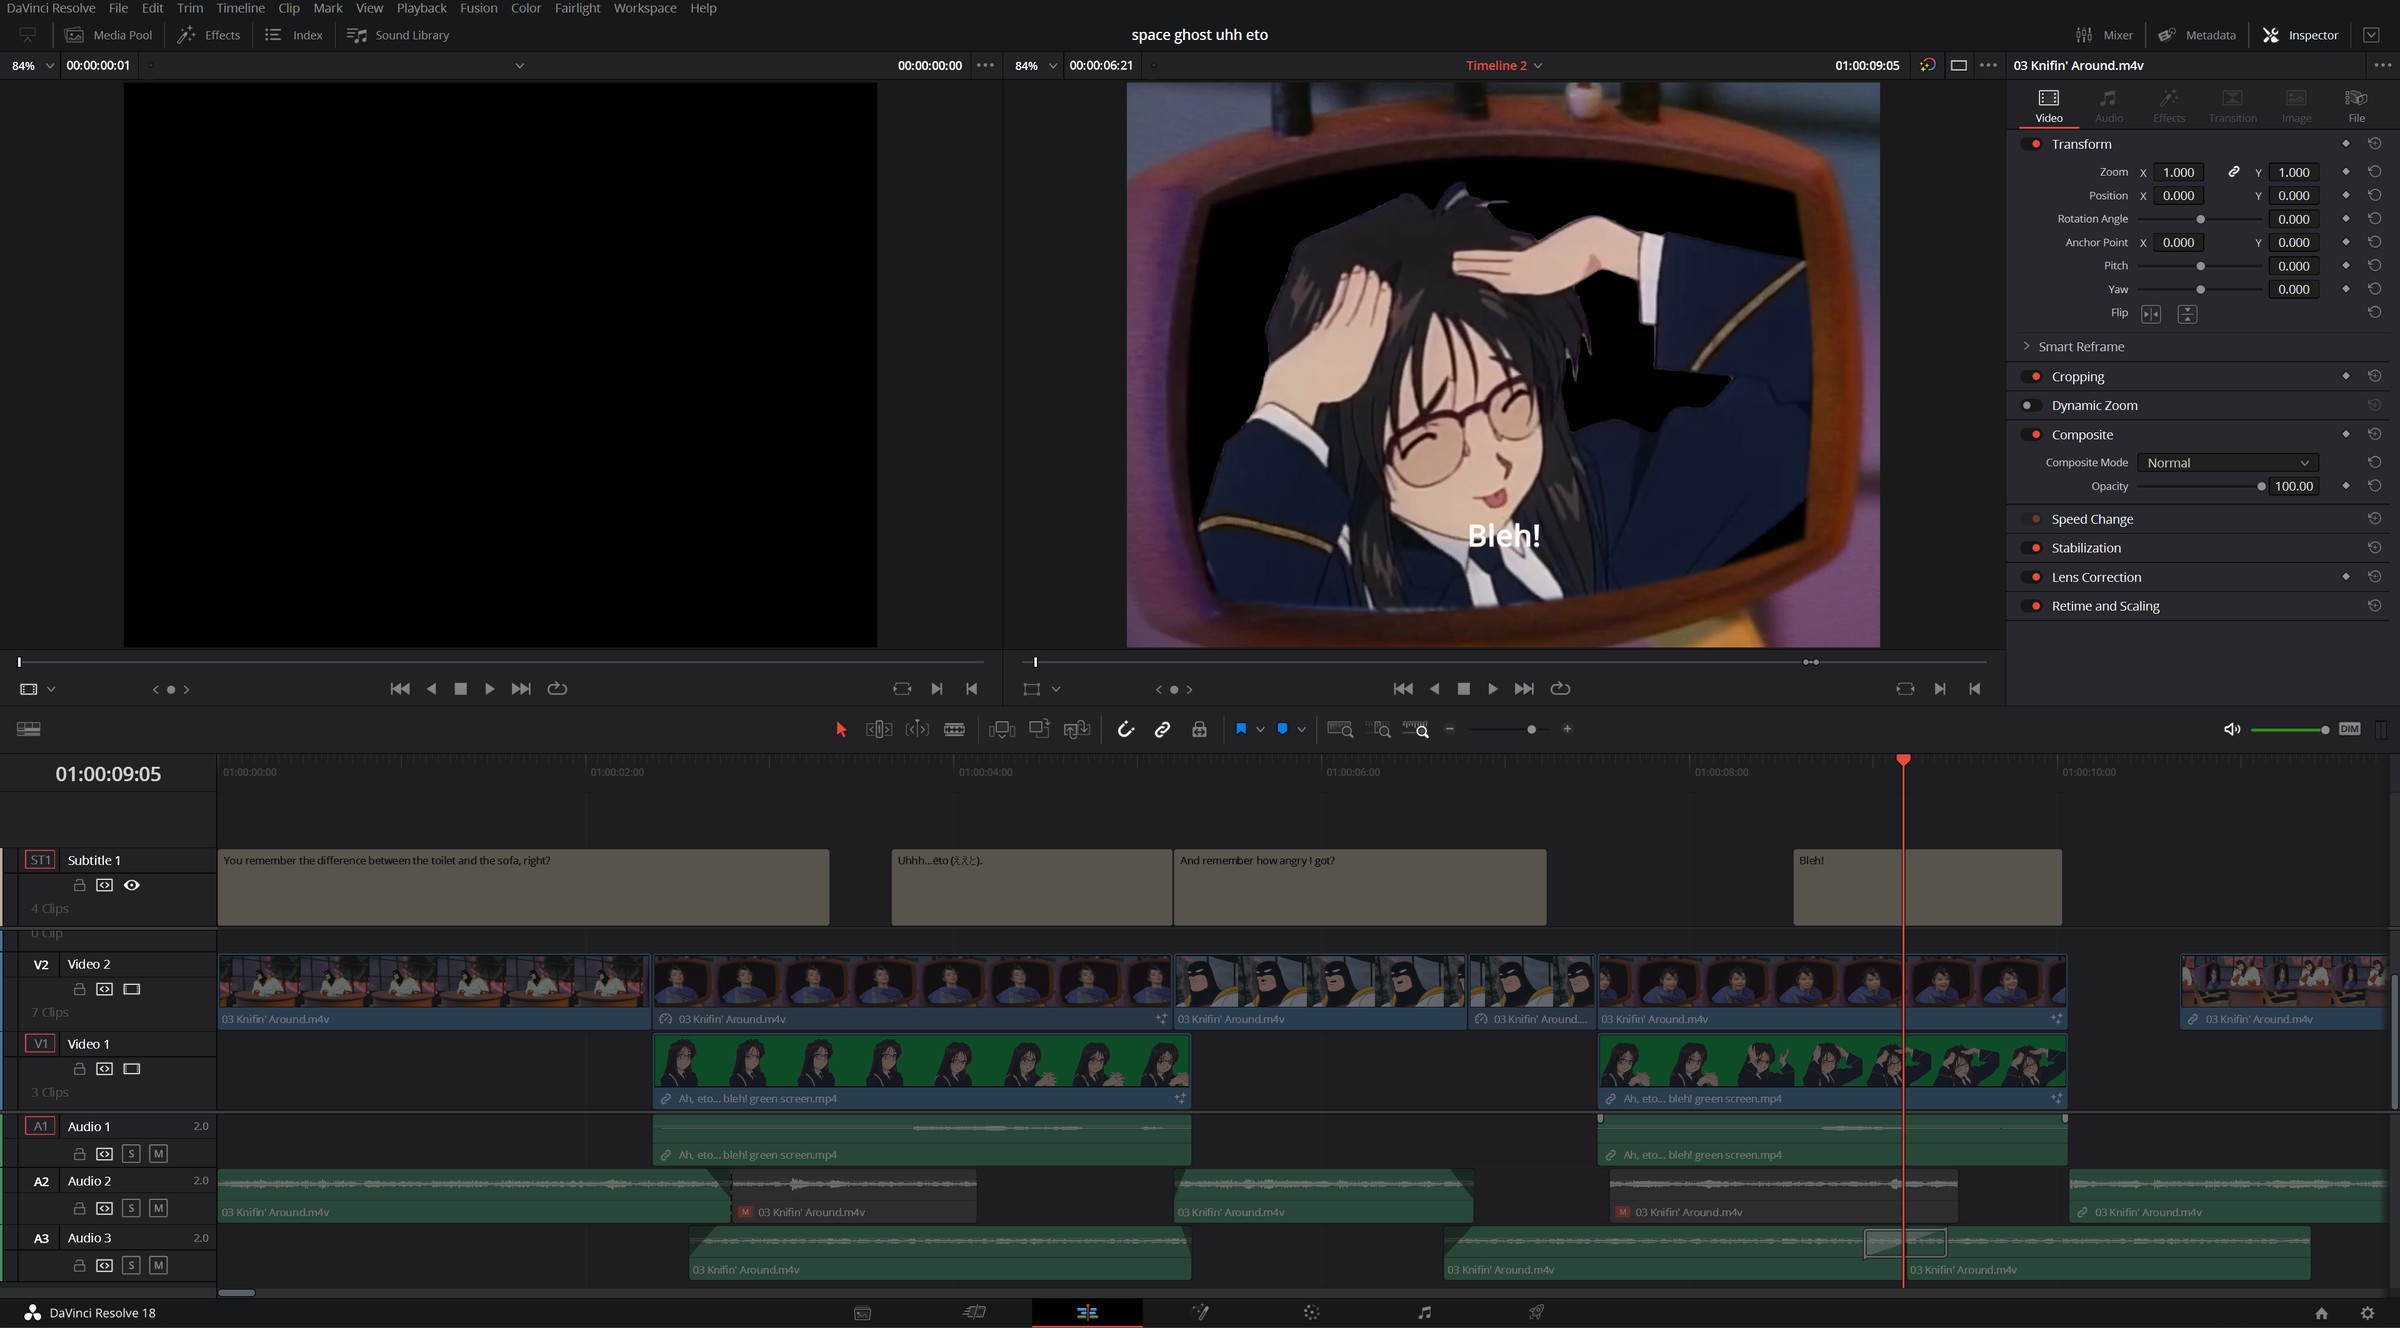Expand the Cropping section in Inspector
The height and width of the screenshot is (1328, 2400).
[2078, 376]
